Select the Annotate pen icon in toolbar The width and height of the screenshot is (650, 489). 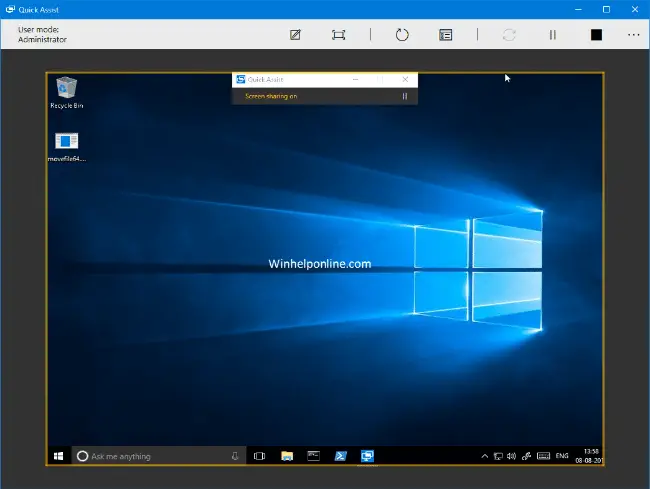point(295,35)
